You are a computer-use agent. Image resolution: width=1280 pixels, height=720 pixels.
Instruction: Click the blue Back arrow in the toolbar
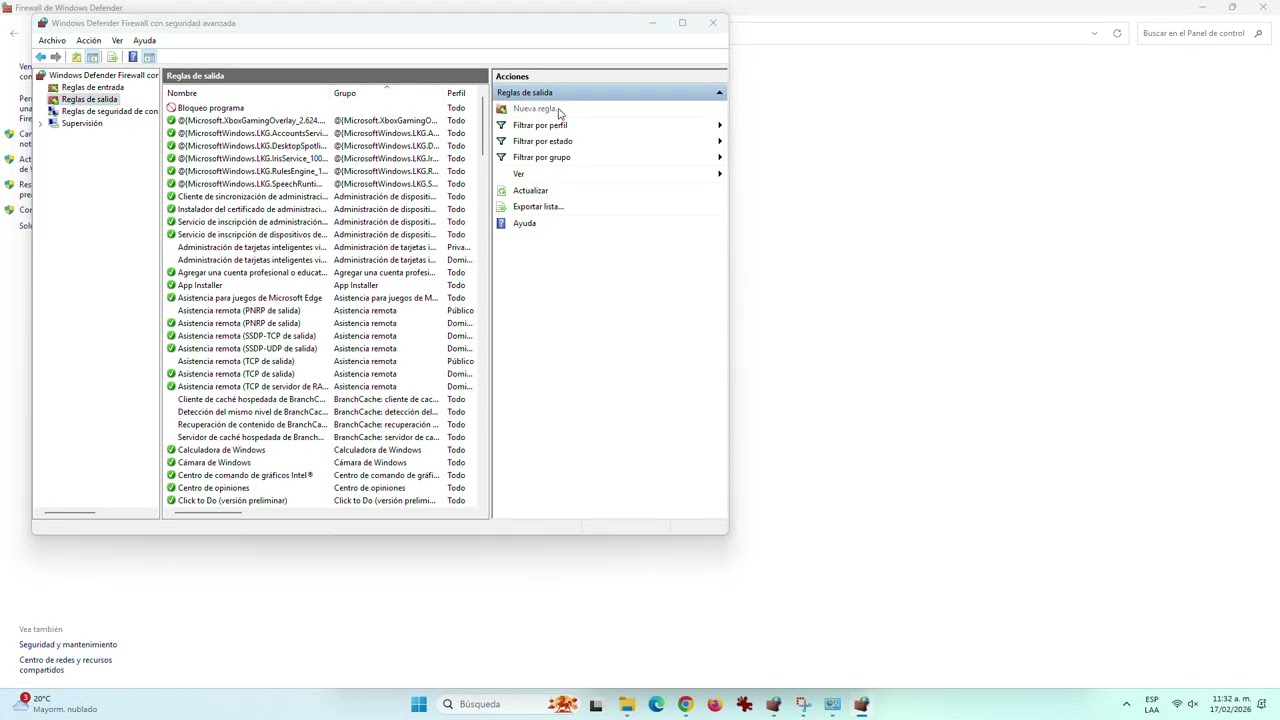coord(40,57)
